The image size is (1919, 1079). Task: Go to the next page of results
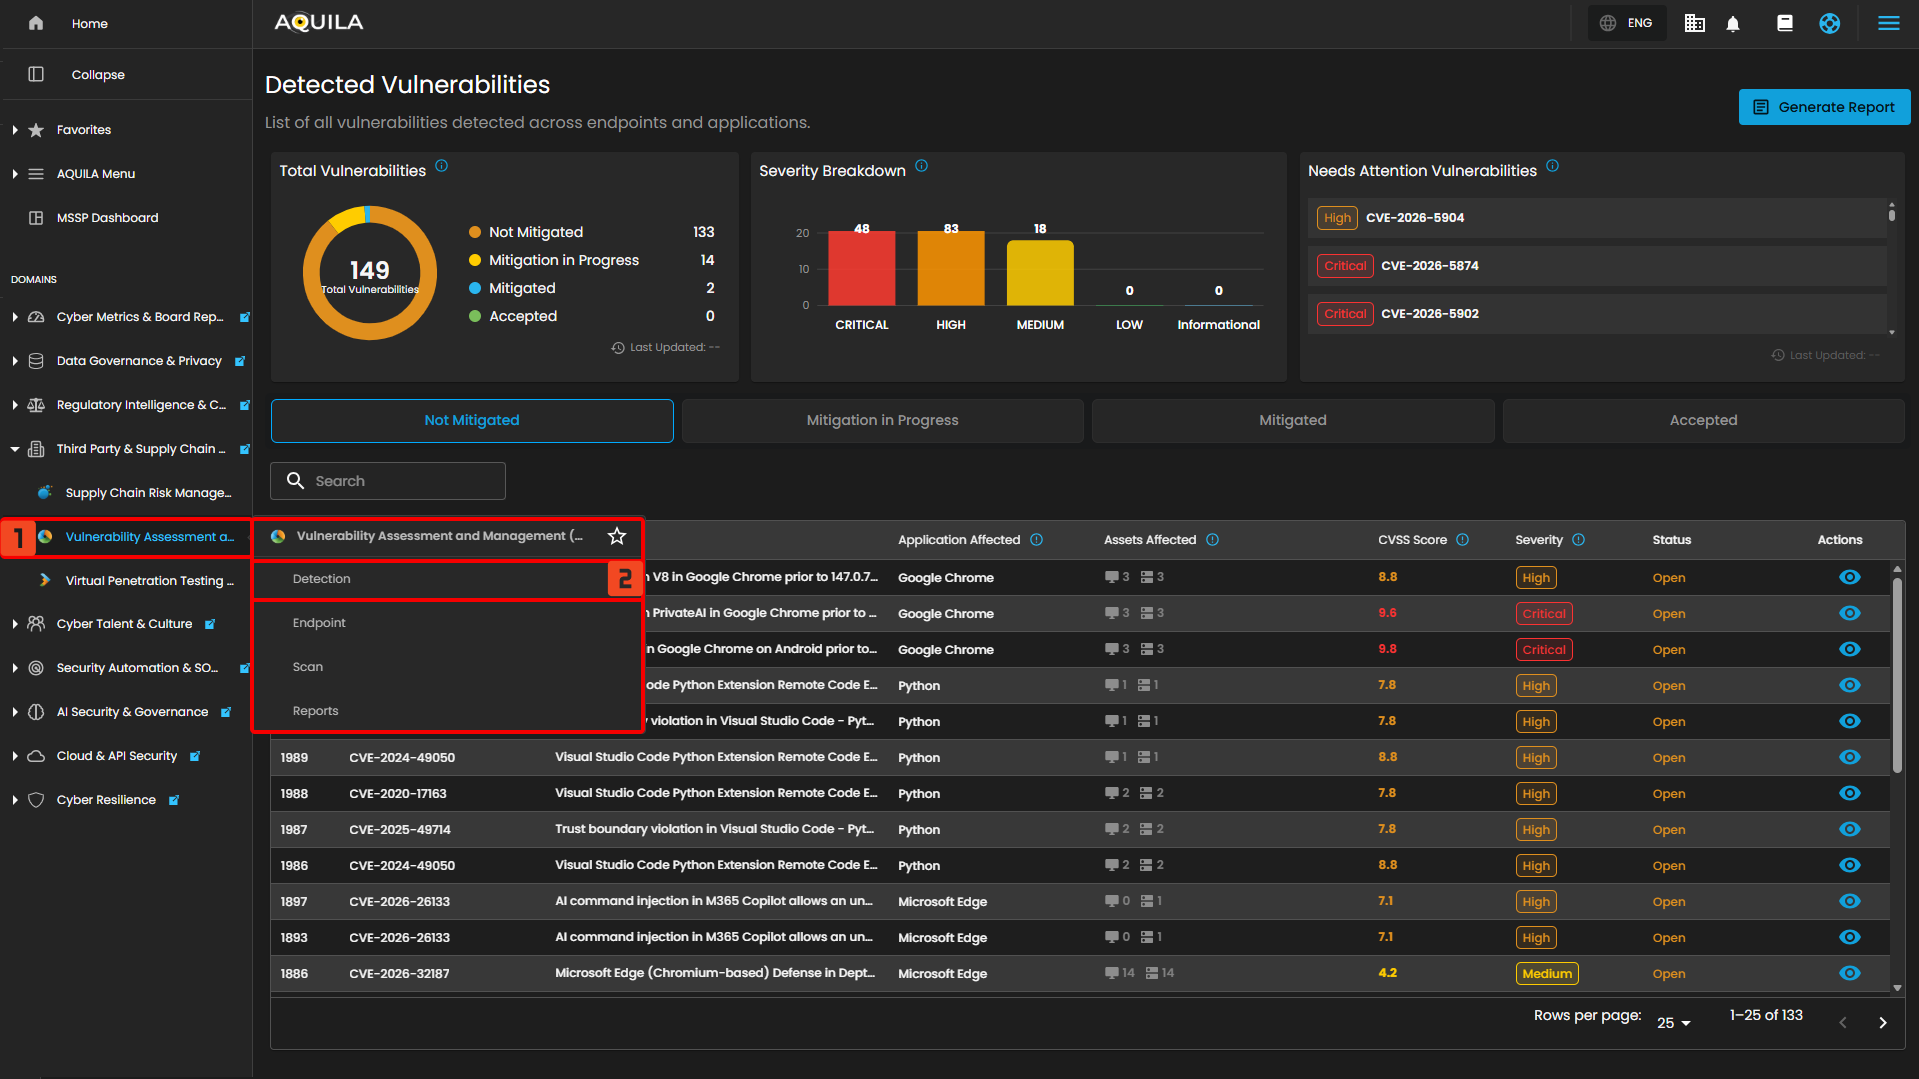1883,1023
